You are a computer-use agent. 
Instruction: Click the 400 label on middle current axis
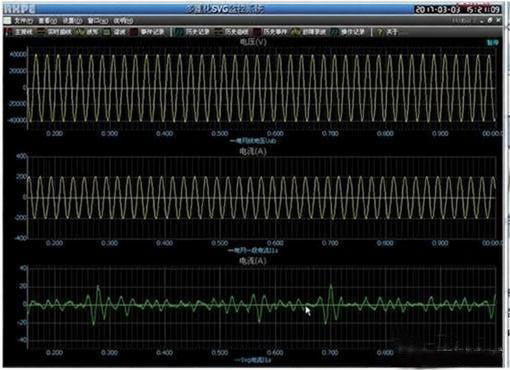(x=21, y=157)
